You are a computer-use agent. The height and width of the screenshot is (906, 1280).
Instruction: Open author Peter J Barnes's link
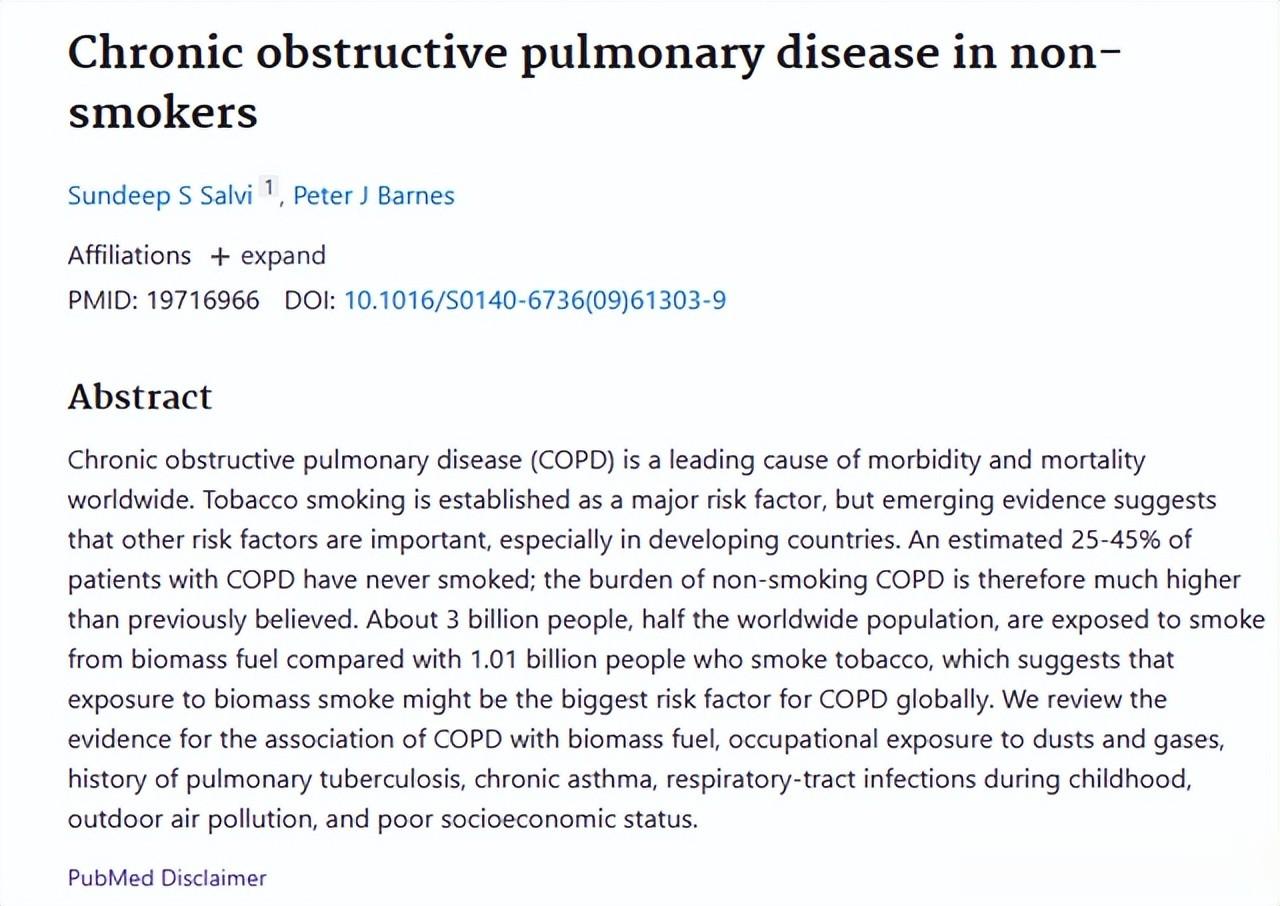pos(373,195)
